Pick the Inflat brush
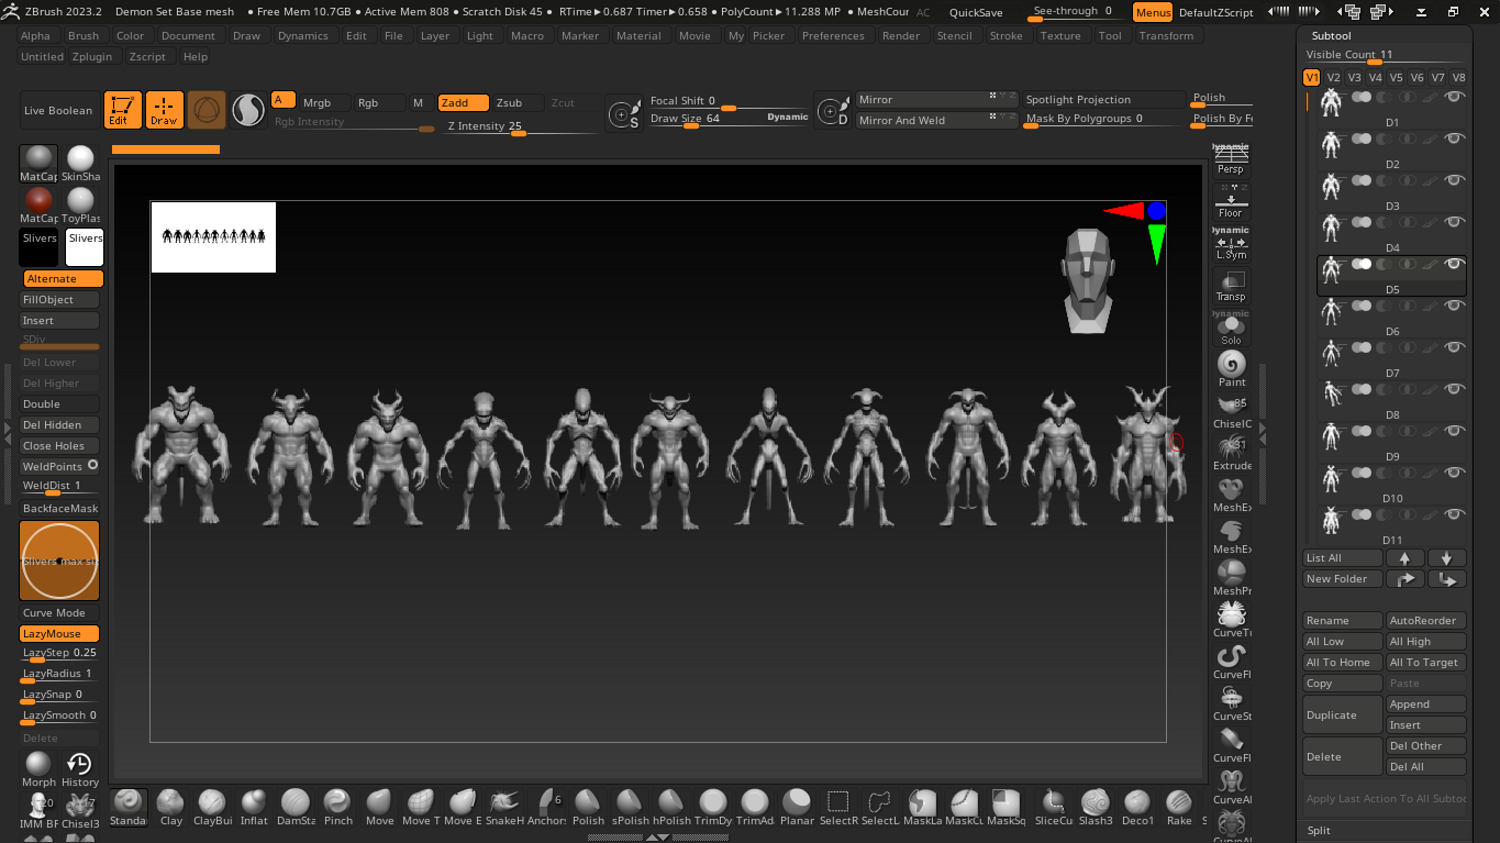1500x843 pixels. 254,807
